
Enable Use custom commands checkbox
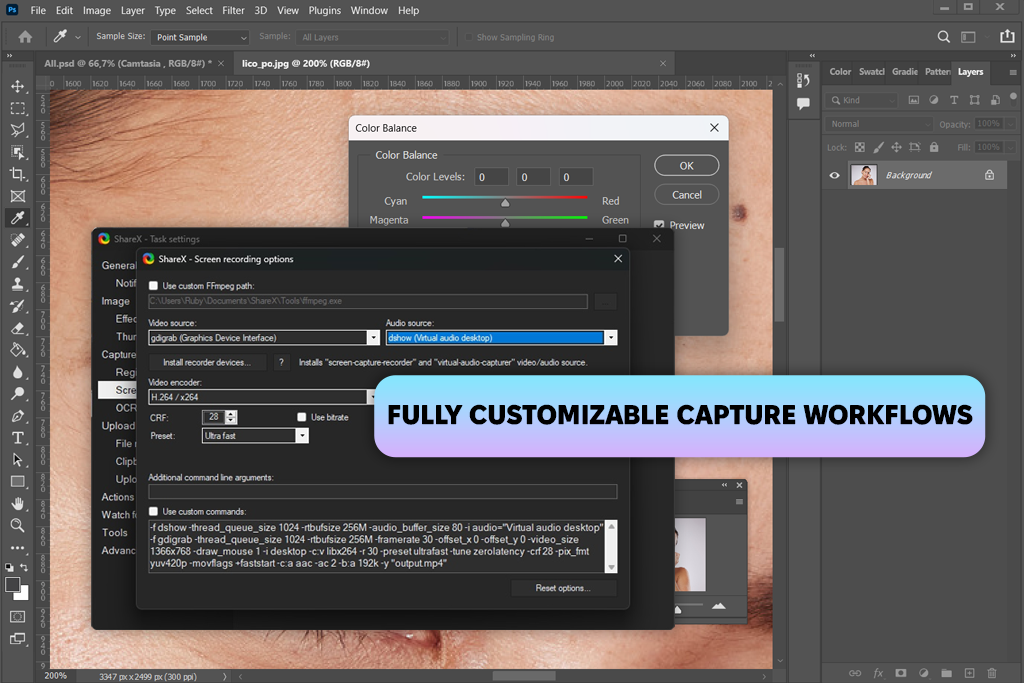[x=153, y=511]
